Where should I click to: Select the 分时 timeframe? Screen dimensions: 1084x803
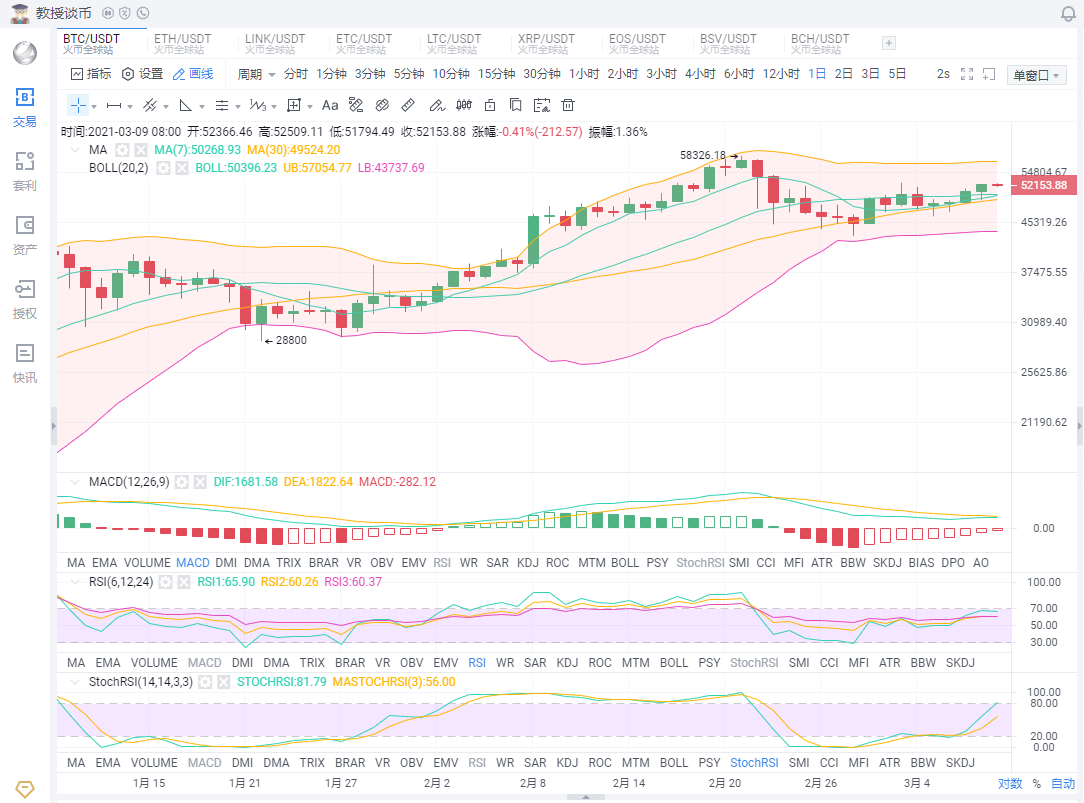coord(295,74)
